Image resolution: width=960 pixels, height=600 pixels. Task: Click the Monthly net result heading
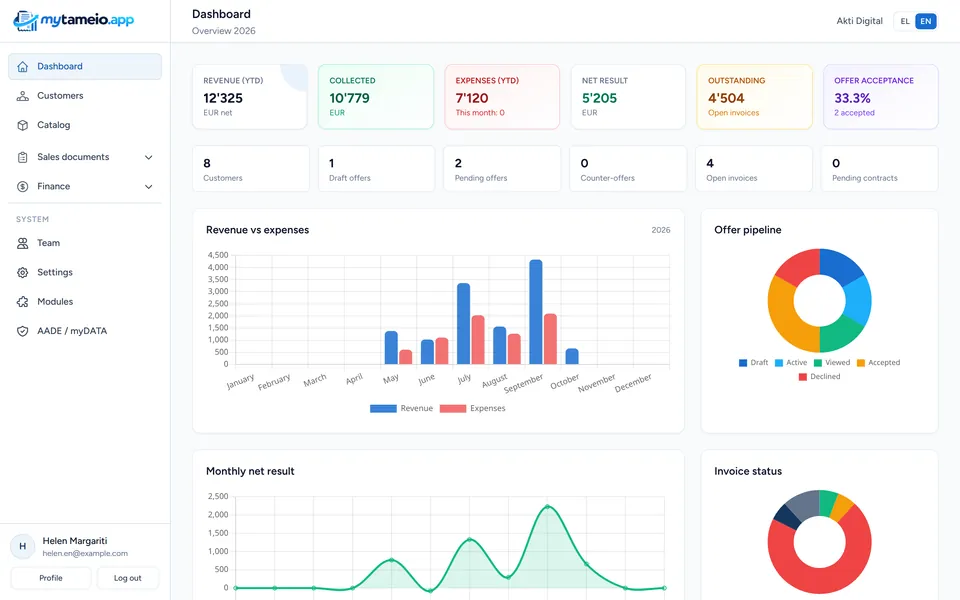click(x=250, y=471)
